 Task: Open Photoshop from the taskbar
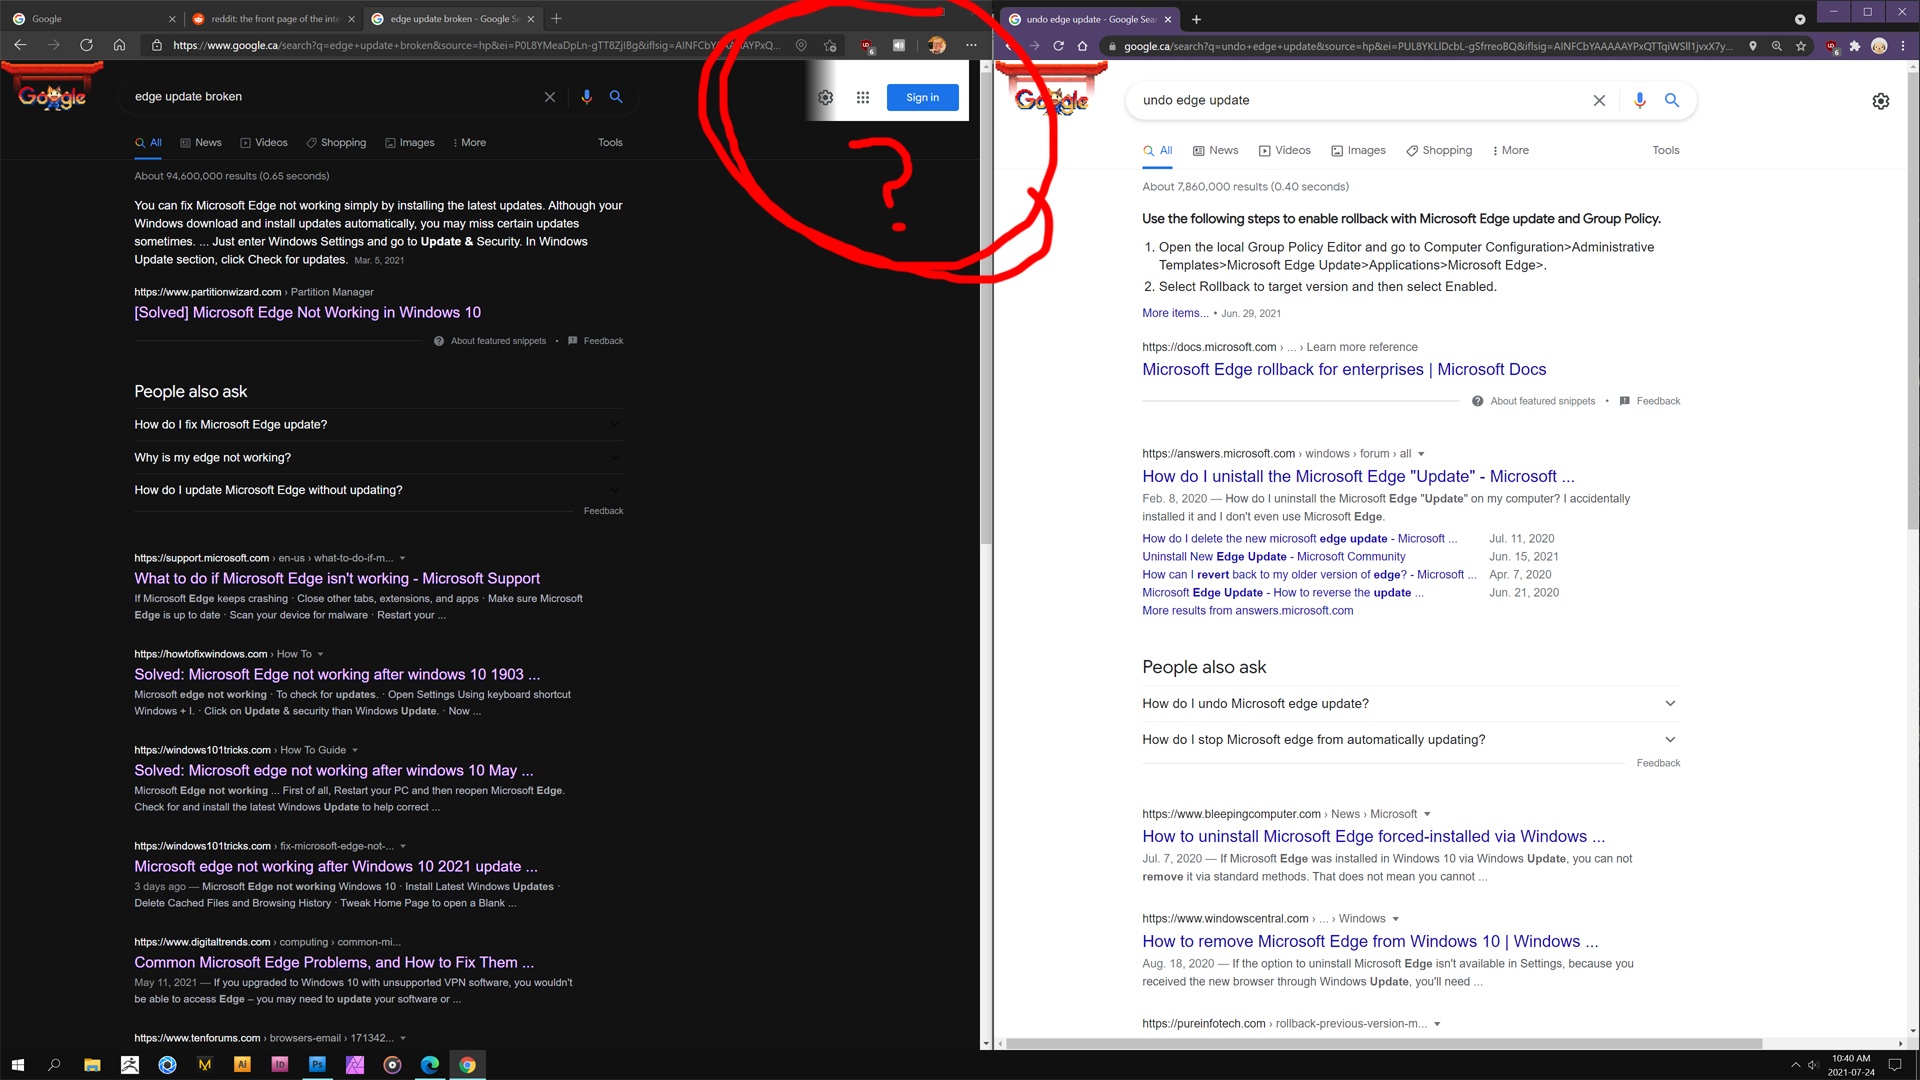[317, 1065]
